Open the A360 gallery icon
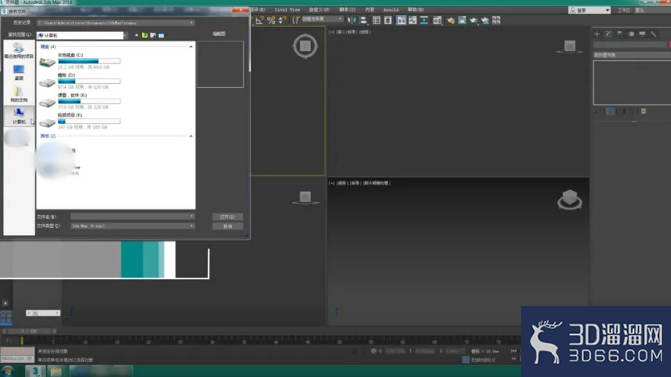Image resolution: width=671 pixels, height=377 pixels. tap(496, 20)
